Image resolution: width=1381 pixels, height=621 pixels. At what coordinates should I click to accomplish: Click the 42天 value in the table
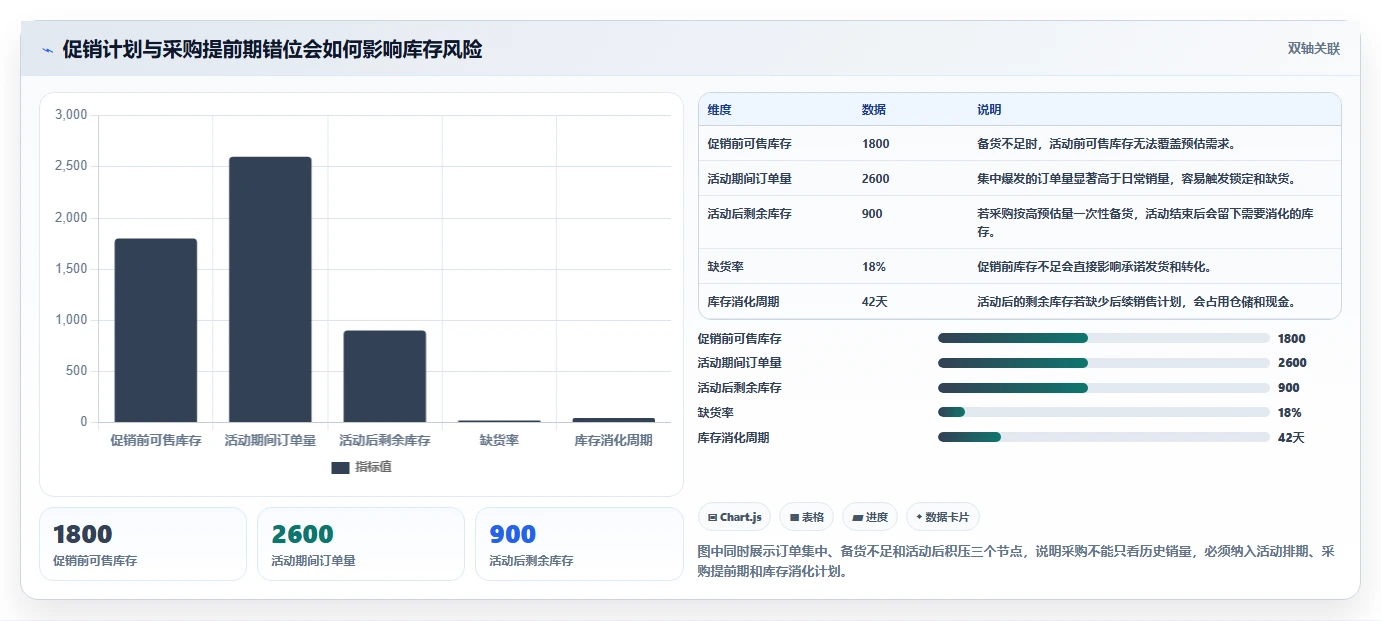[874, 302]
